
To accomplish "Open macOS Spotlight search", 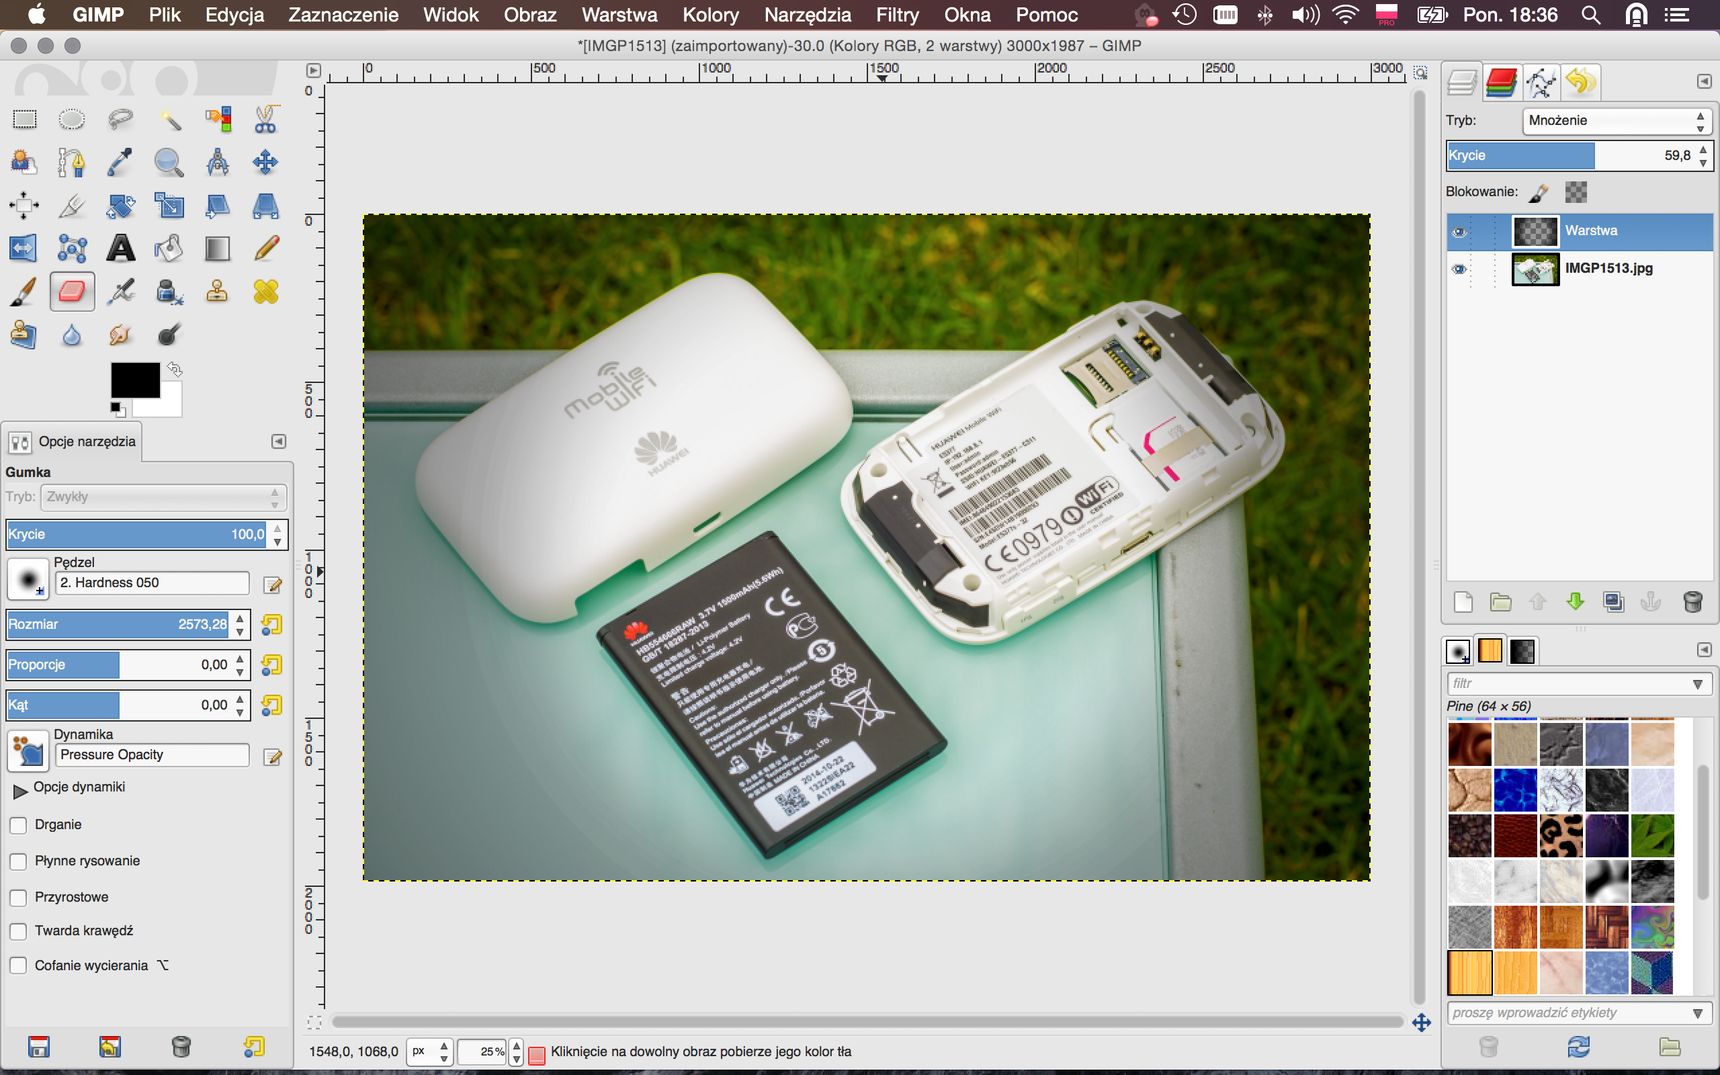I will pos(1591,15).
